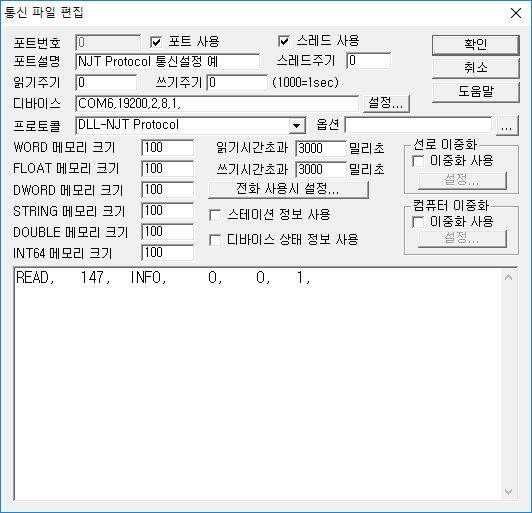The width and height of the screenshot is (532, 513).
Task: Click the 포트설명 input field
Action: click(x=168, y=61)
